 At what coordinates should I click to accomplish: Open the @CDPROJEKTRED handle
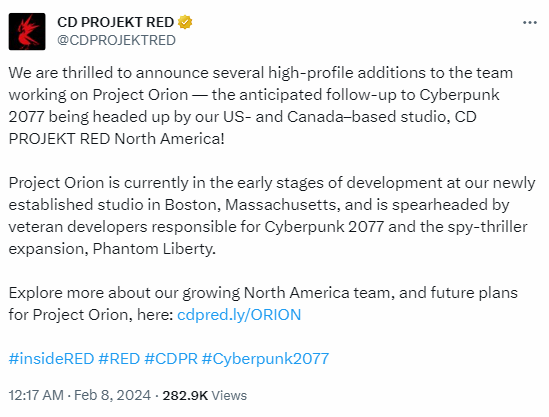116,40
